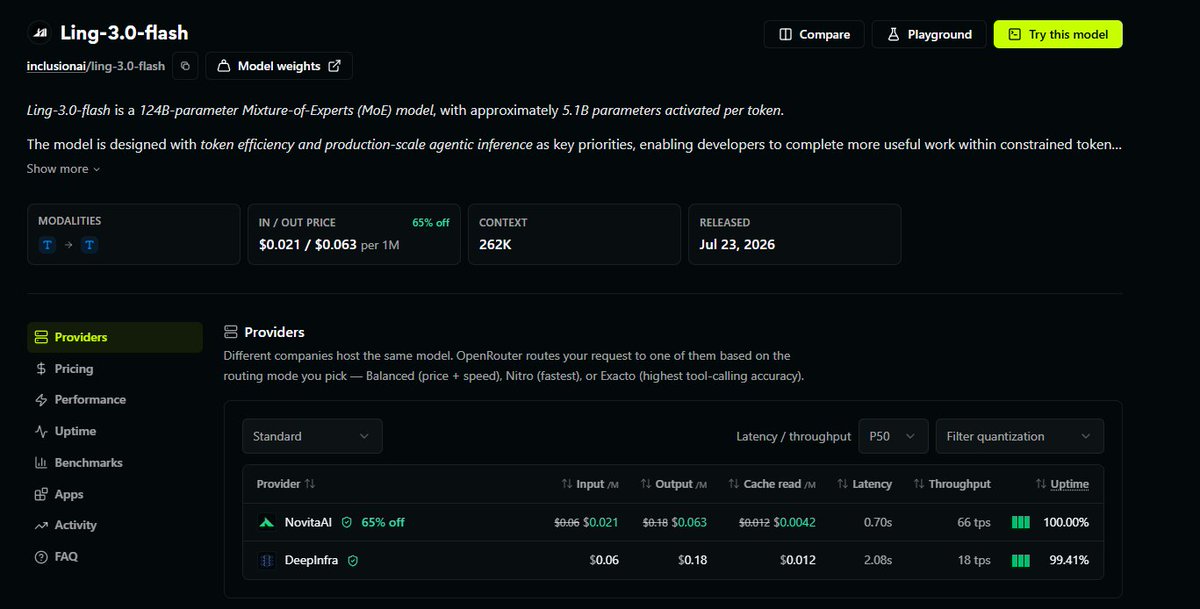Click the Jul 23, 2026 release date
The width and height of the screenshot is (1200, 609).
[x=737, y=244]
